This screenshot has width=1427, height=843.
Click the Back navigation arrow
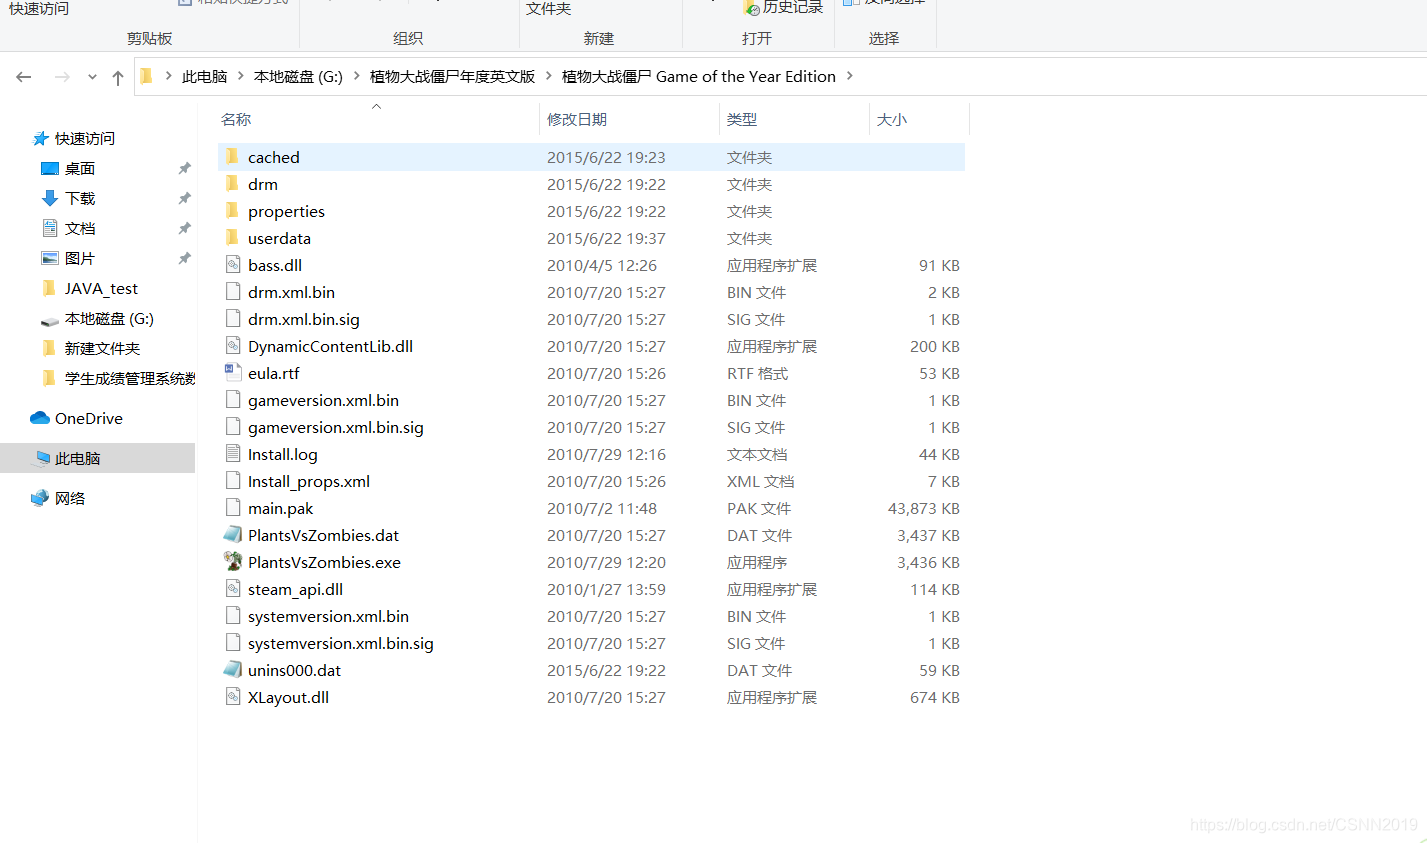pyautogui.click(x=24, y=77)
